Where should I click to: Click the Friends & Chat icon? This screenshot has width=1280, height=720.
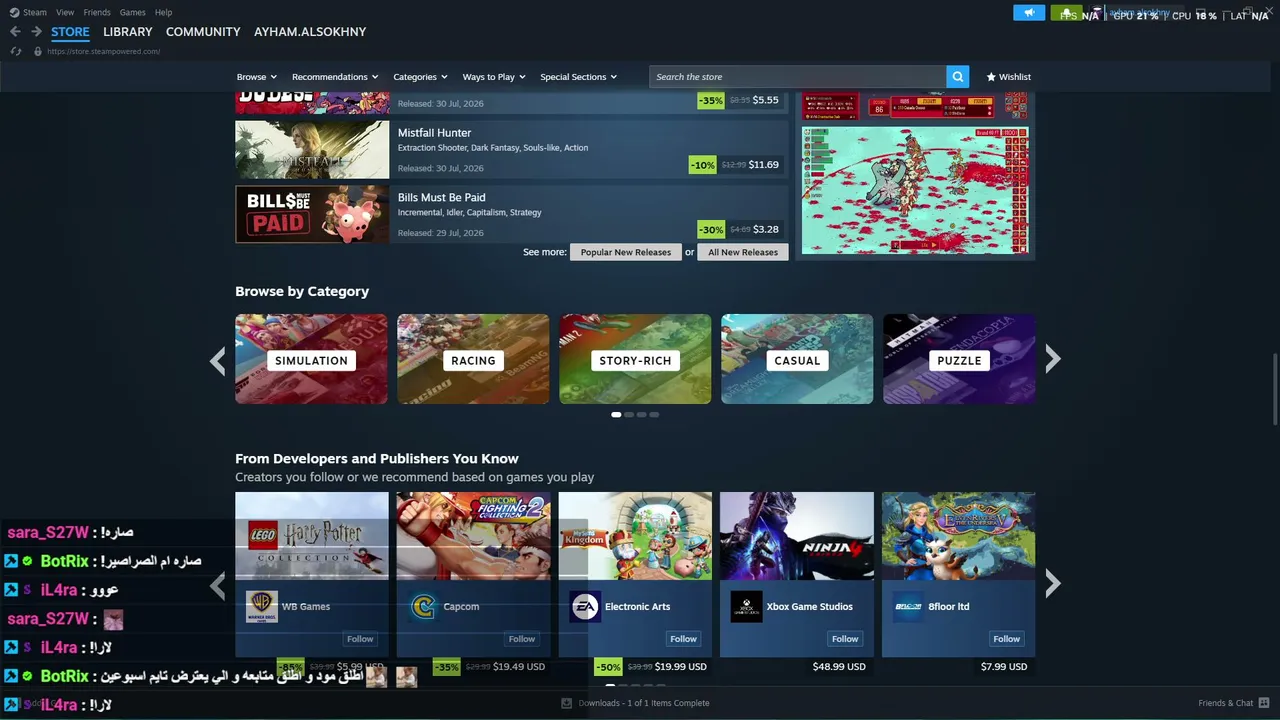click(1264, 703)
